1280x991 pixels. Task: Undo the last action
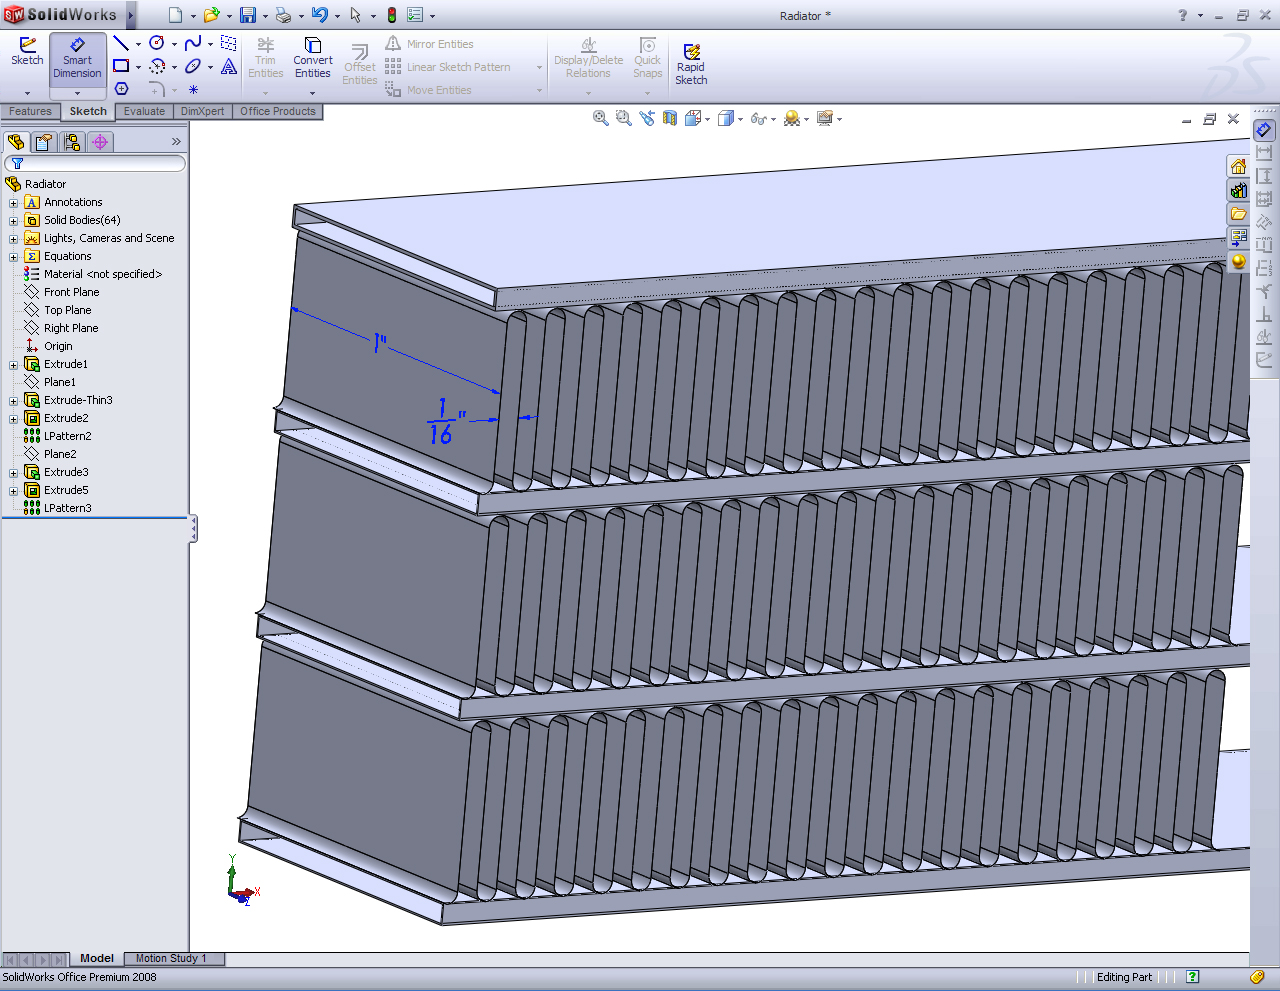[319, 15]
